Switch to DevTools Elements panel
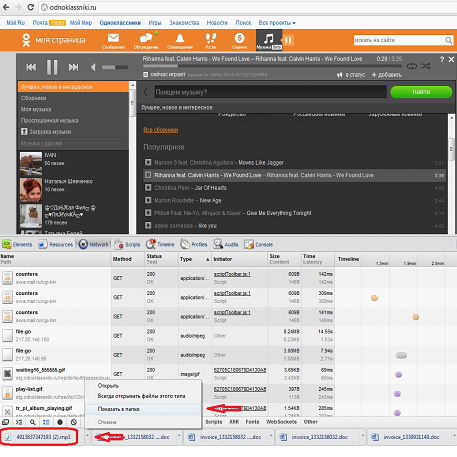 pyautogui.click(x=18, y=244)
